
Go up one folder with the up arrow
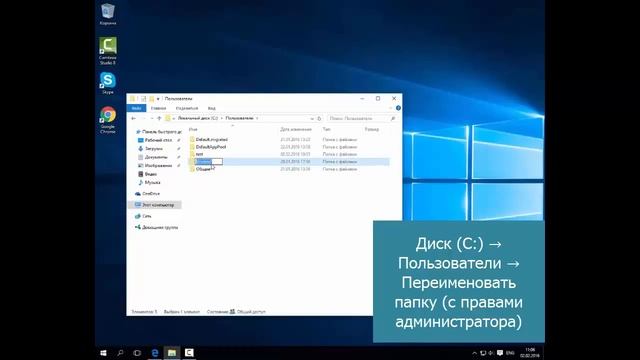tap(159, 118)
